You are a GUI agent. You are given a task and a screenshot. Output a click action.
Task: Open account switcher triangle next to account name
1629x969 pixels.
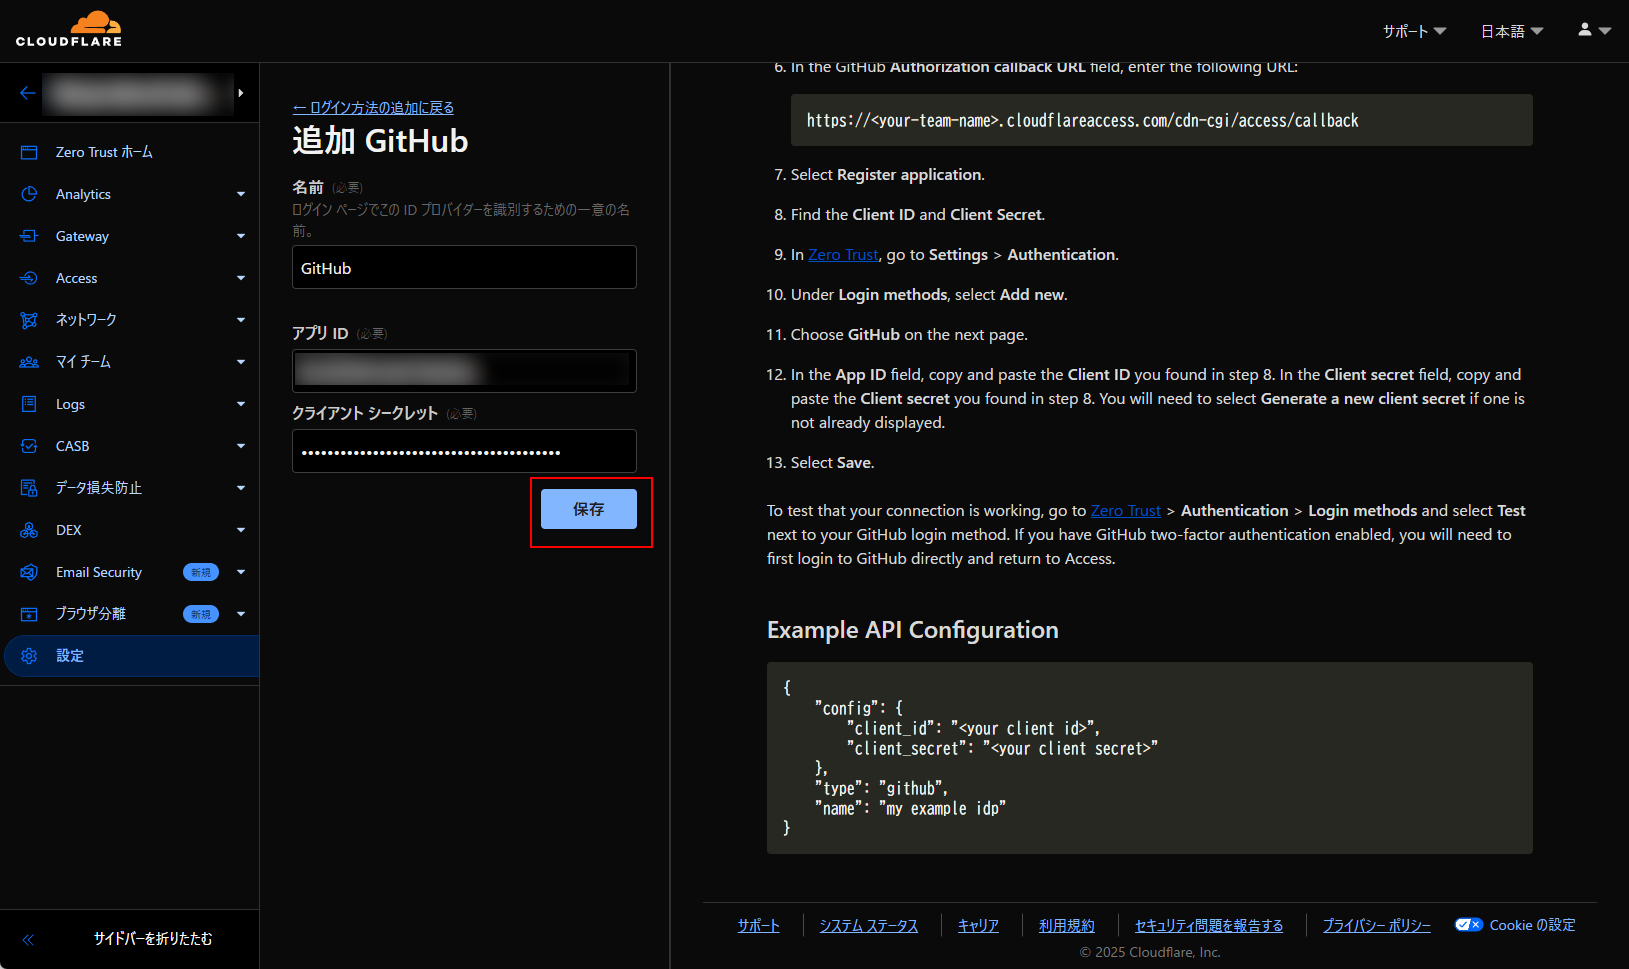[241, 93]
